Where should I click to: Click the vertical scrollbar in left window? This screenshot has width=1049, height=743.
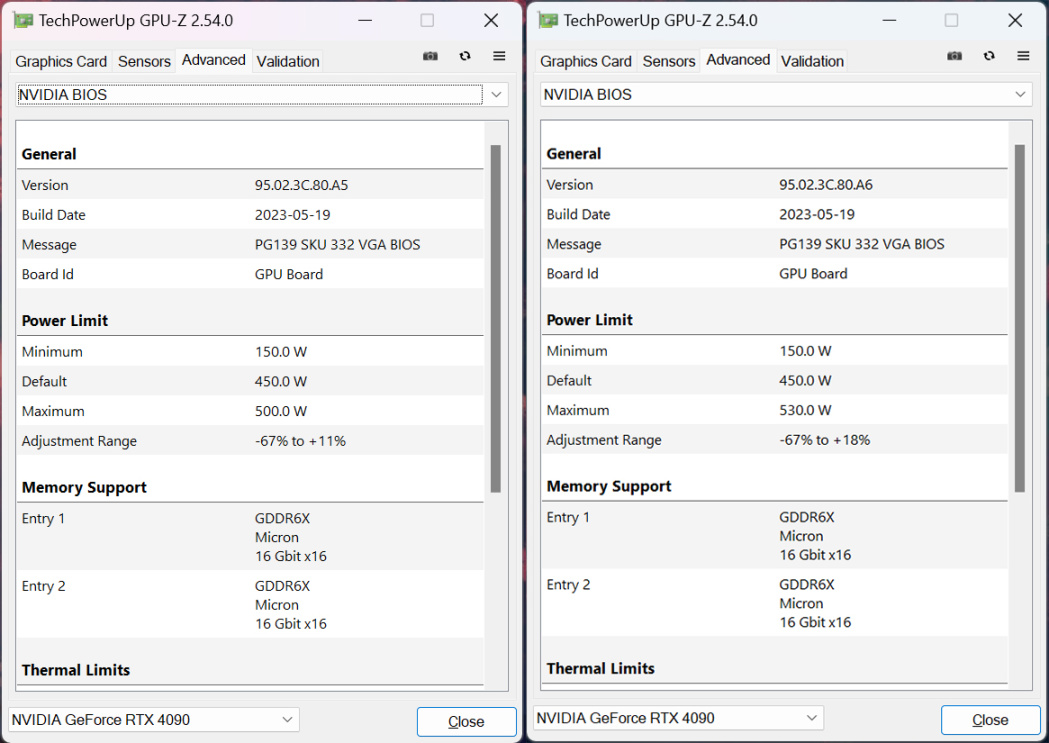coord(495,318)
